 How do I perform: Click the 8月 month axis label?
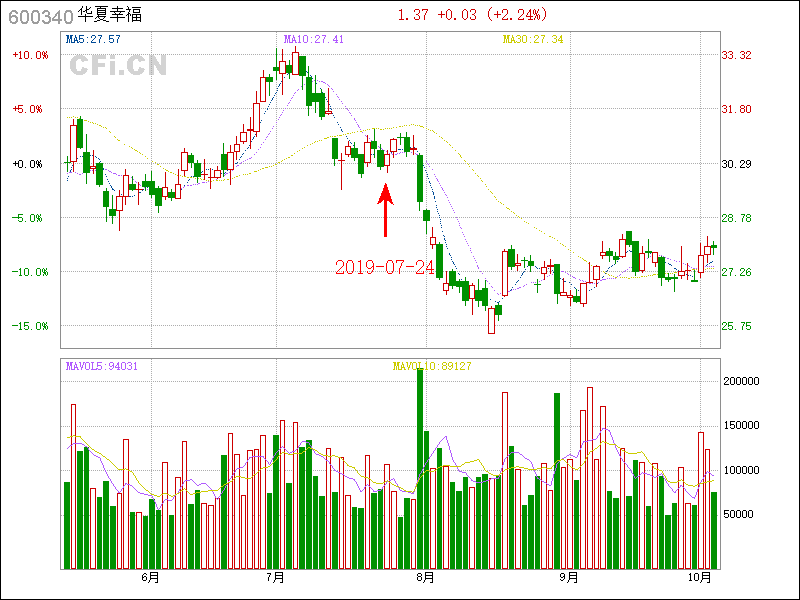(x=425, y=578)
